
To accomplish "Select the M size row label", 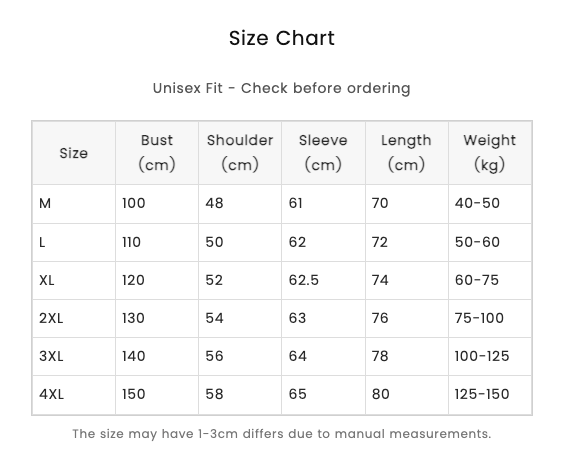I will click(x=45, y=204).
